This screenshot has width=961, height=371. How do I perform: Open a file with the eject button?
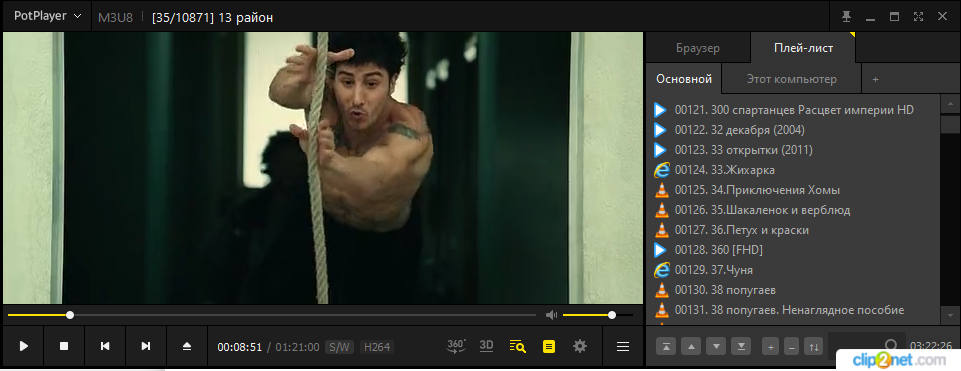pyautogui.click(x=187, y=346)
